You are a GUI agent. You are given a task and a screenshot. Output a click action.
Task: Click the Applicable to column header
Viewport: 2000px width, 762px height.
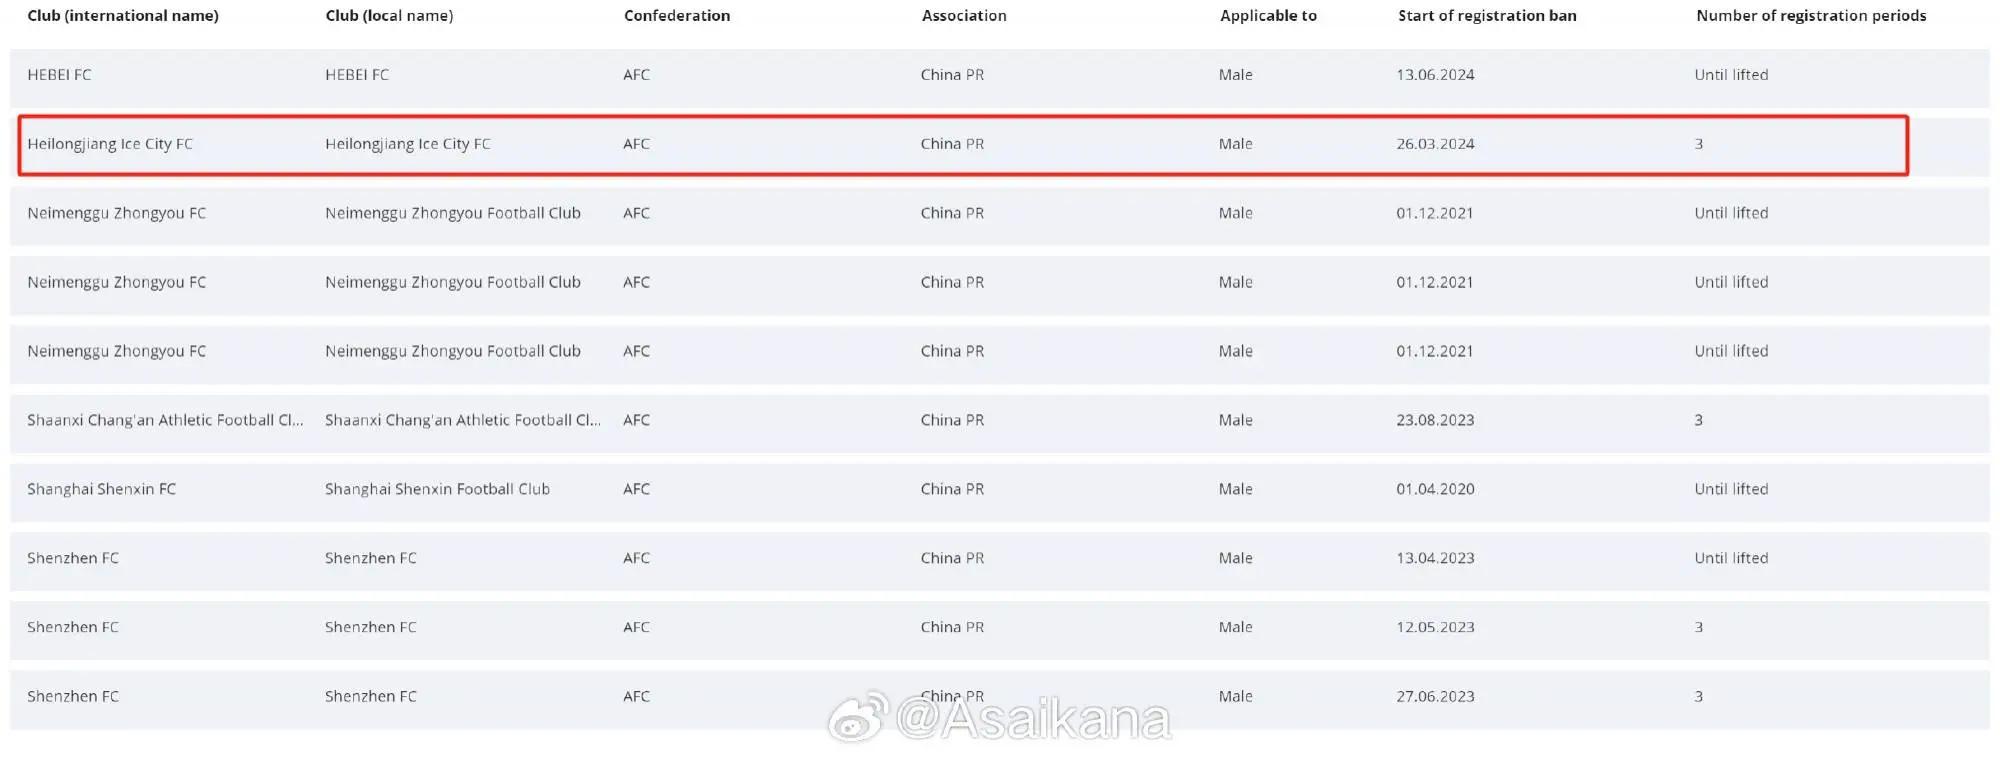(x=1268, y=16)
